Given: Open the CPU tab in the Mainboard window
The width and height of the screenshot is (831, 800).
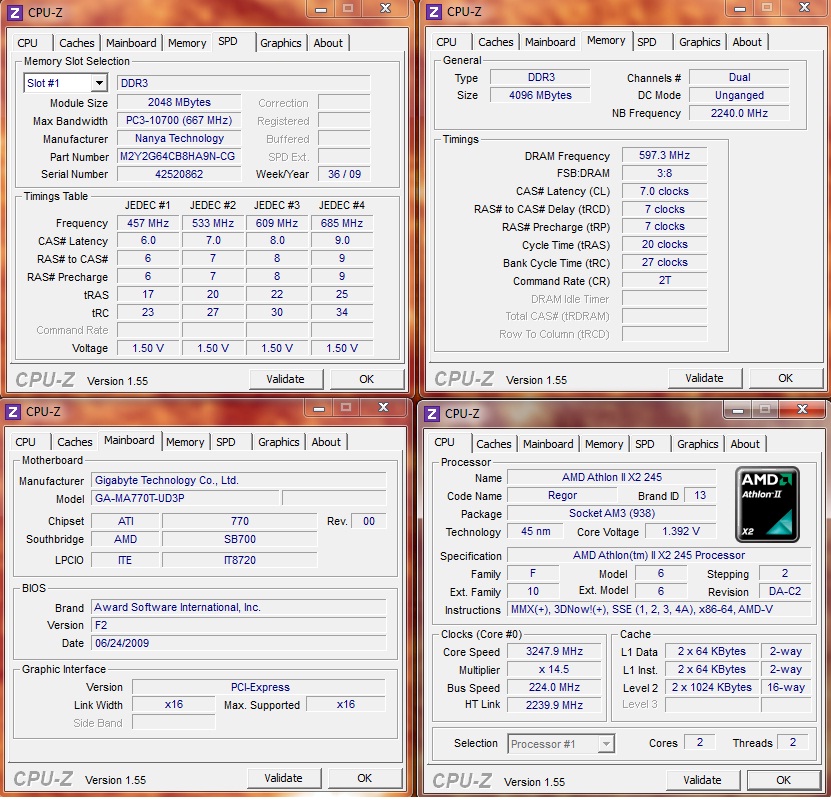Looking at the screenshot, I should point(25,442).
